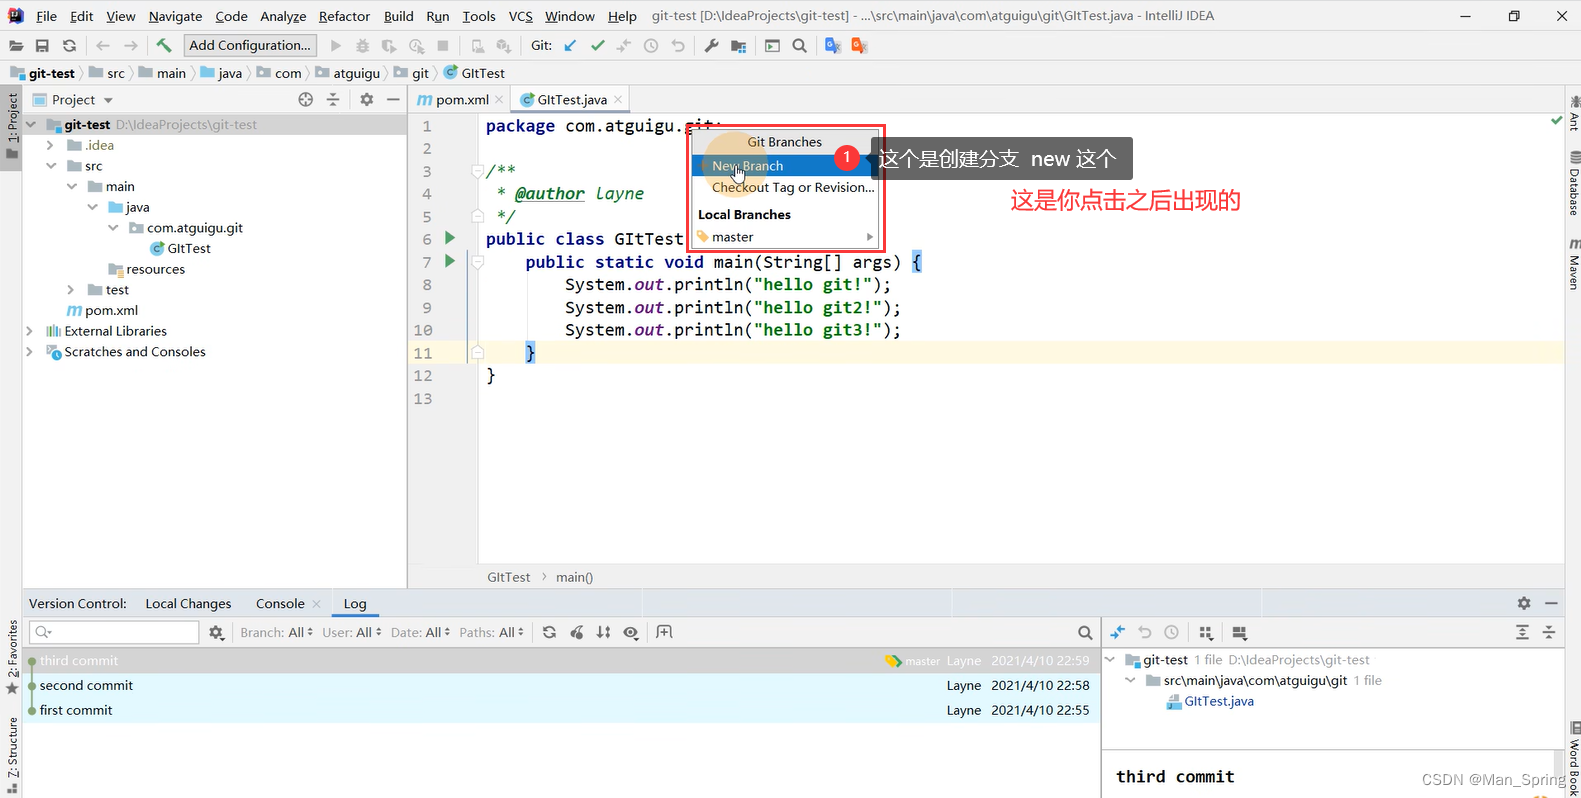The height and width of the screenshot is (798, 1581).
Task: Commit changes with the green Git checkmark
Action: tap(597, 46)
